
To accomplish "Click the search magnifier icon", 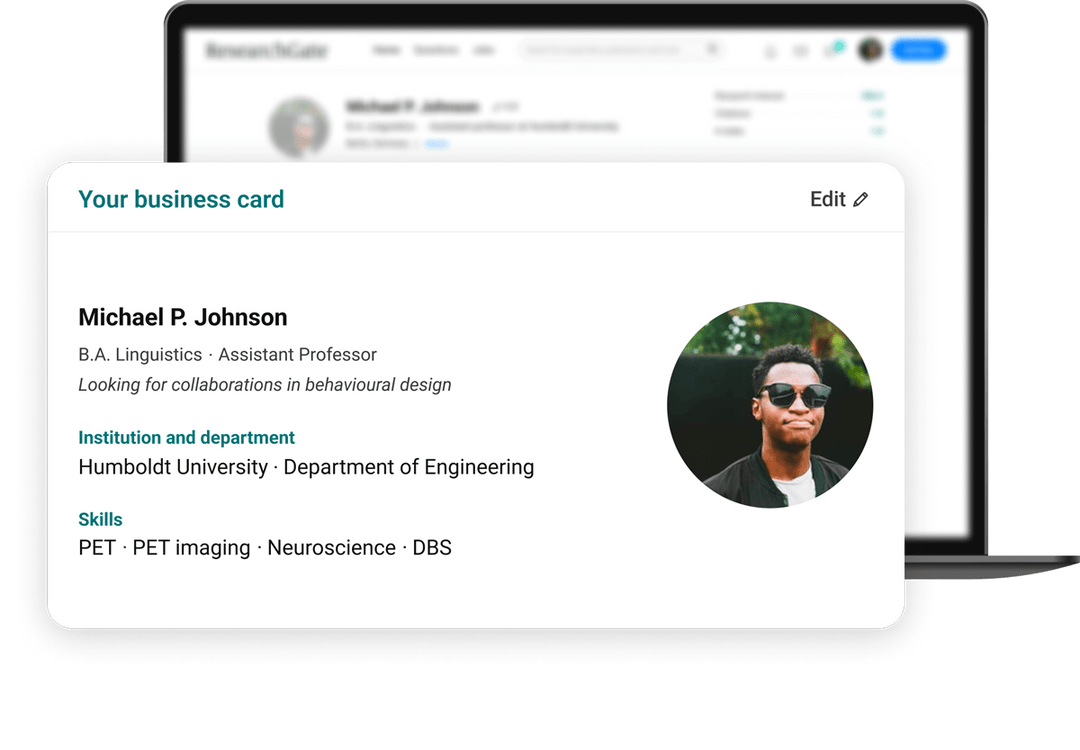I will [x=712, y=50].
